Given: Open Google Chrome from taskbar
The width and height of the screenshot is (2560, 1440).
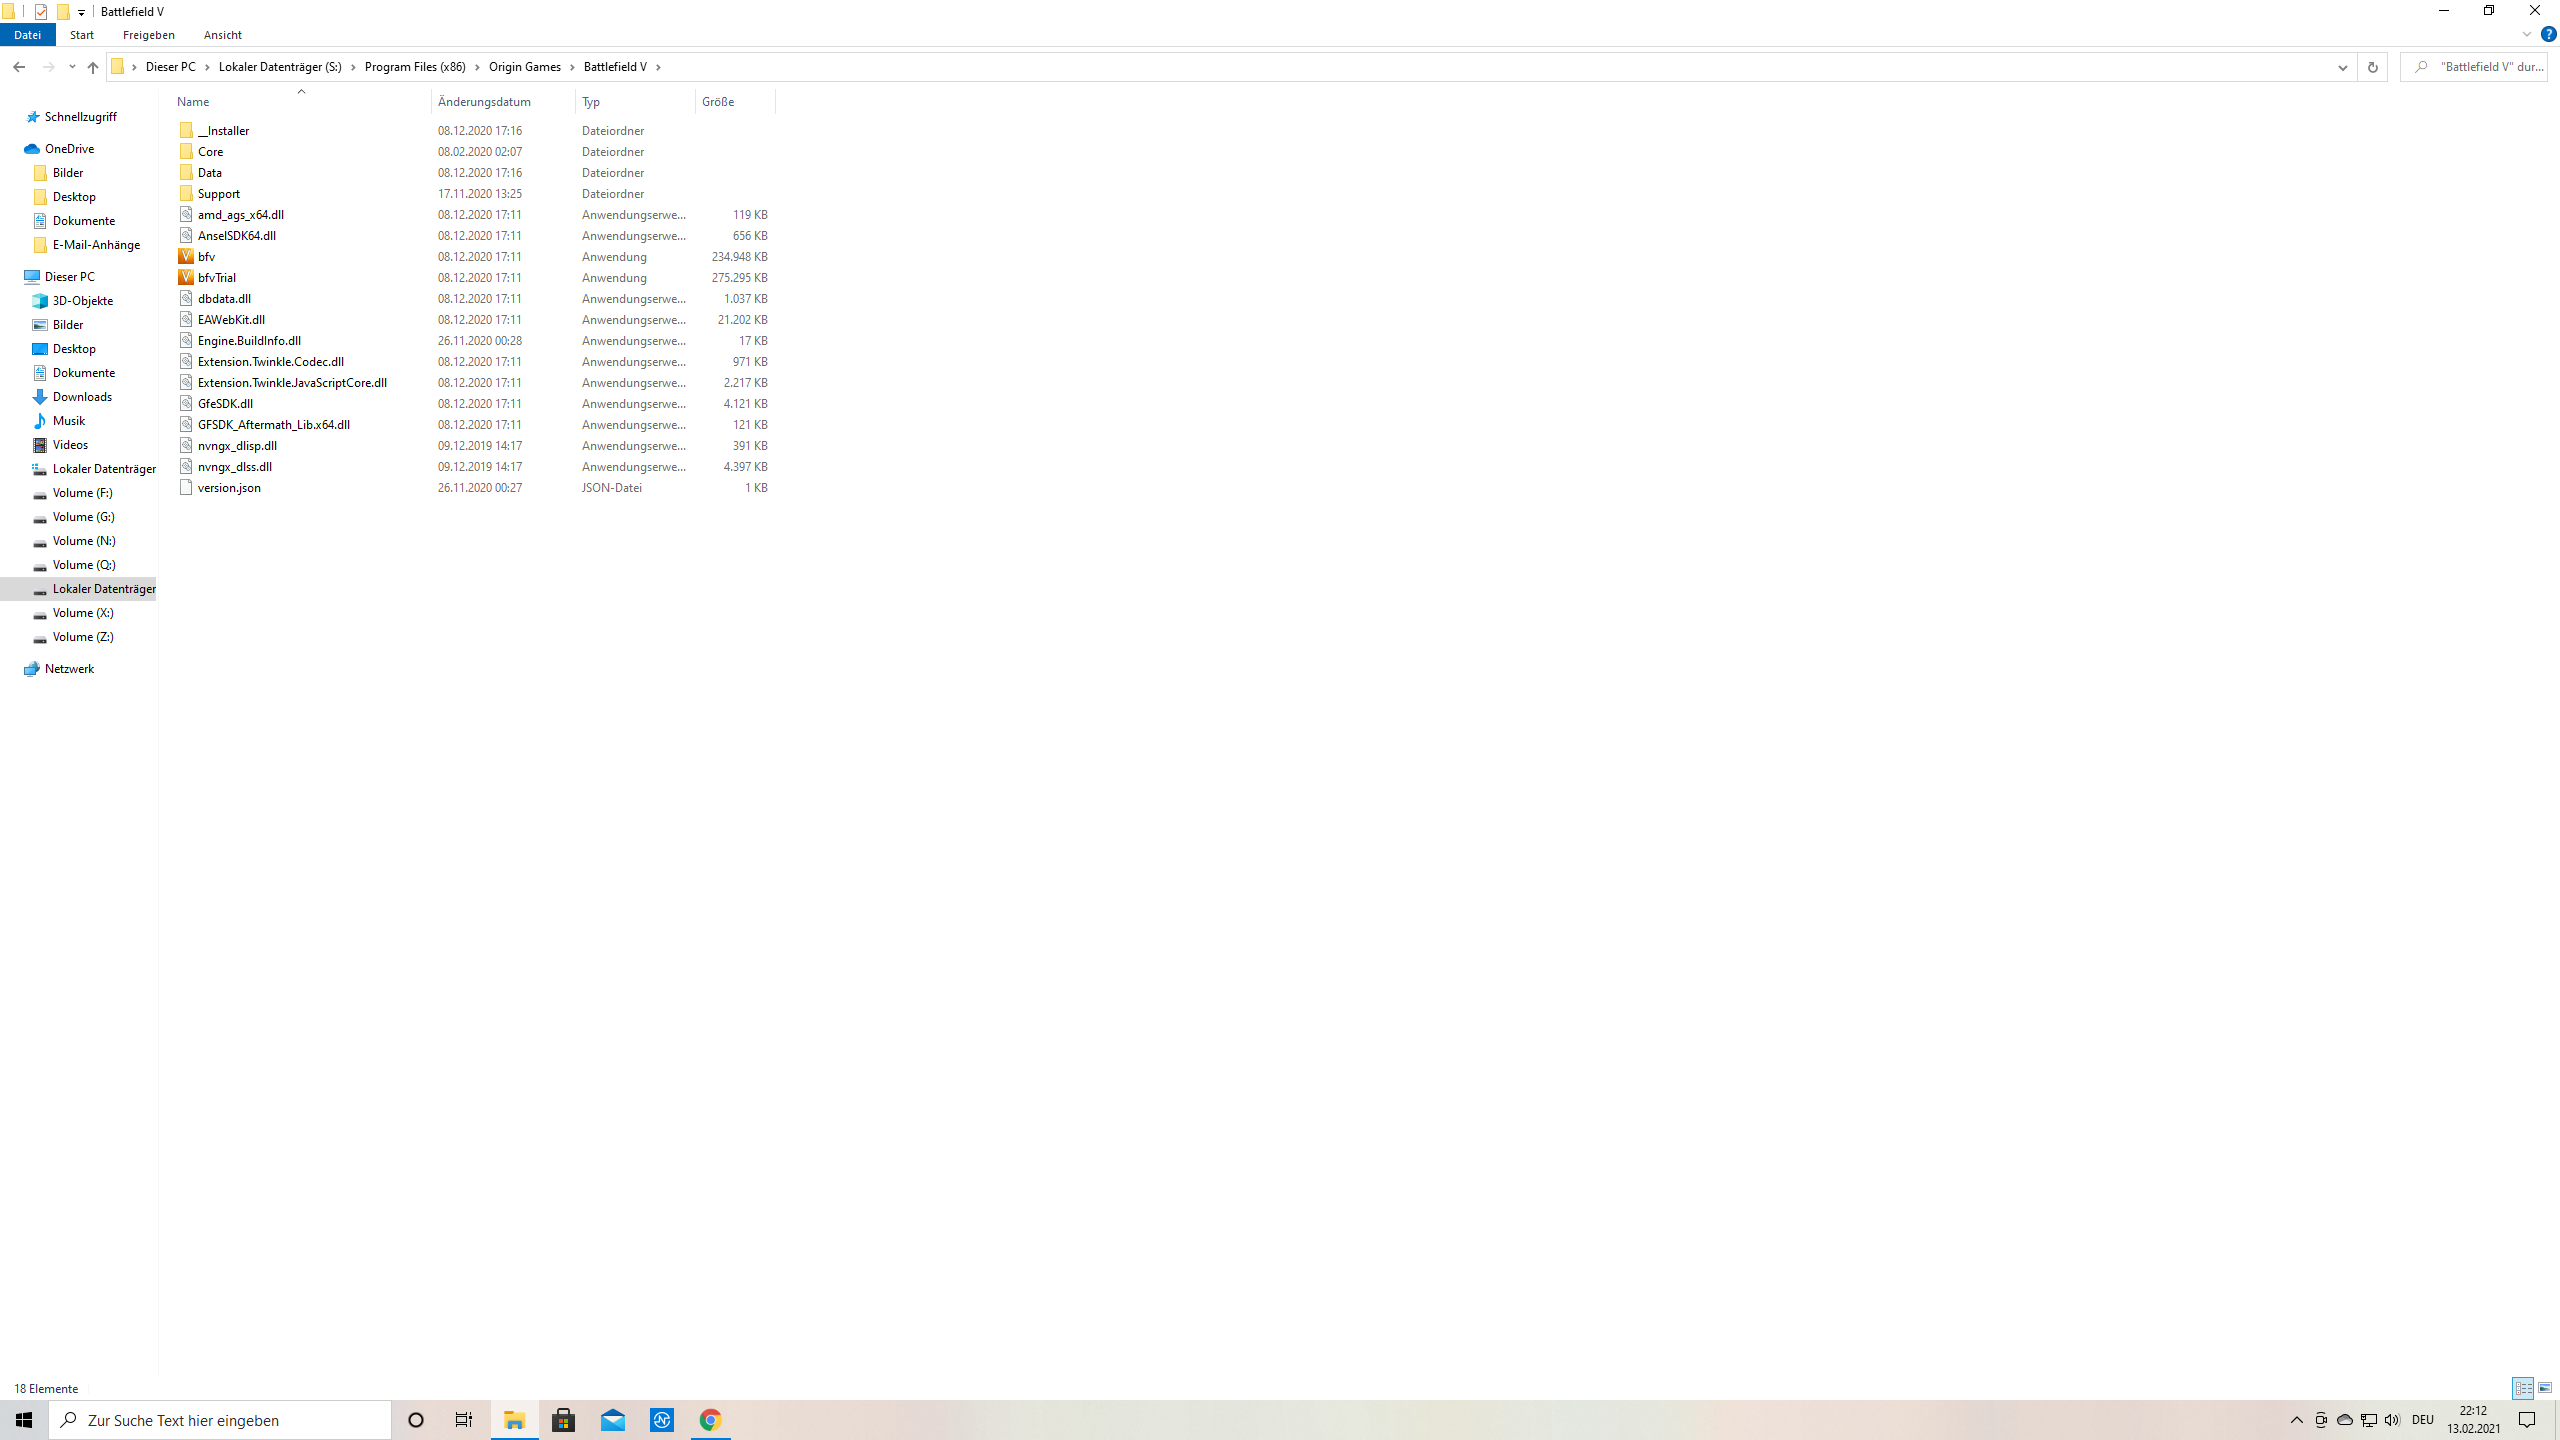Looking at the screenshot, I should coord(710,1420).
